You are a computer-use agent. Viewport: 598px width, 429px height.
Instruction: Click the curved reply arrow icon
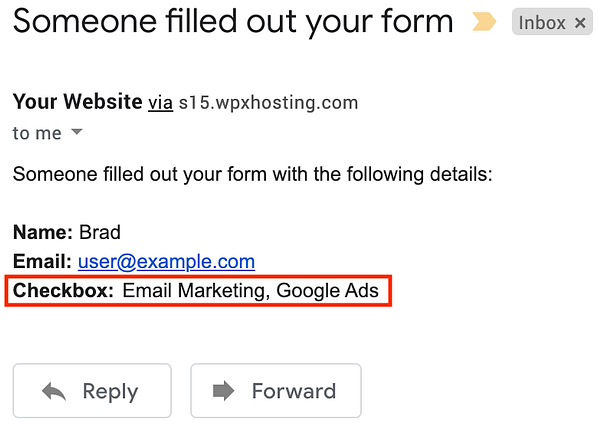[x=54, y=392]
